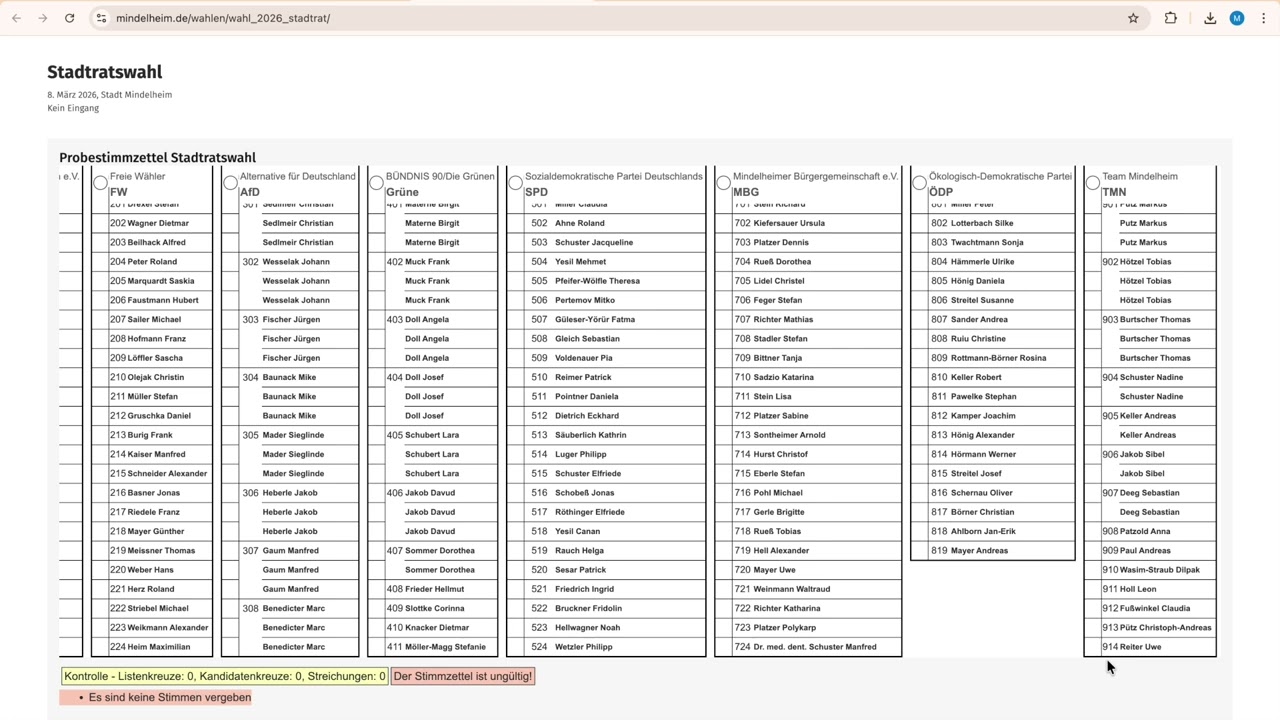
Task: Click the 'Mindelheimer Bürgergemeinschaft e.V.' header
Action: coord(816,176)
